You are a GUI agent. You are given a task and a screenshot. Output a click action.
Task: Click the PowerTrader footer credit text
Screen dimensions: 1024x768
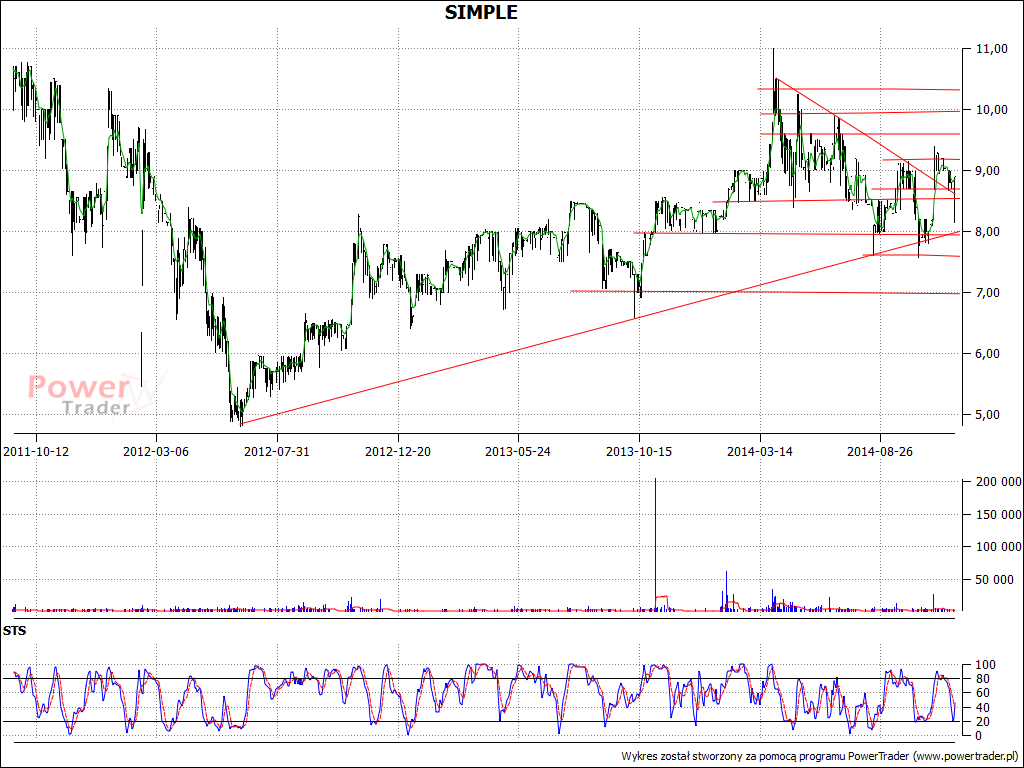pos(820,756)
